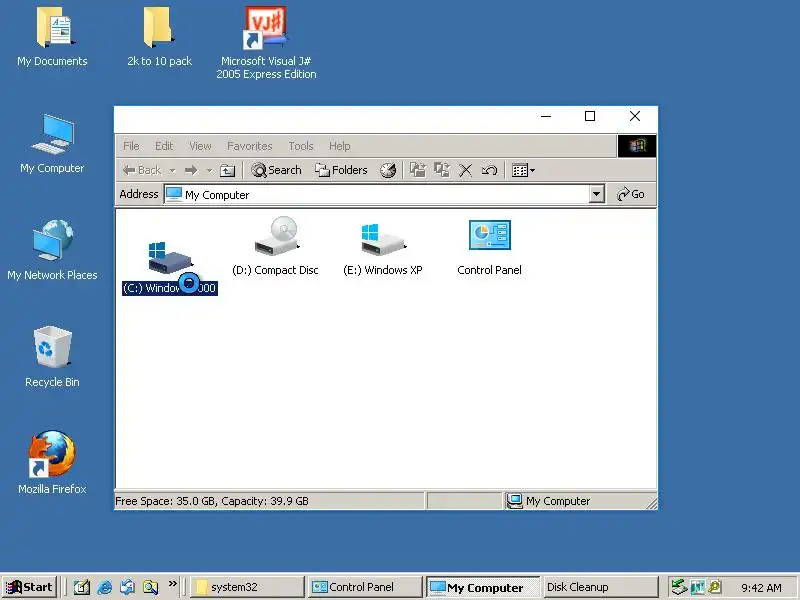Open the View menu
The image size is (800, 600).
pyautogui.click(x=200, y=146)
